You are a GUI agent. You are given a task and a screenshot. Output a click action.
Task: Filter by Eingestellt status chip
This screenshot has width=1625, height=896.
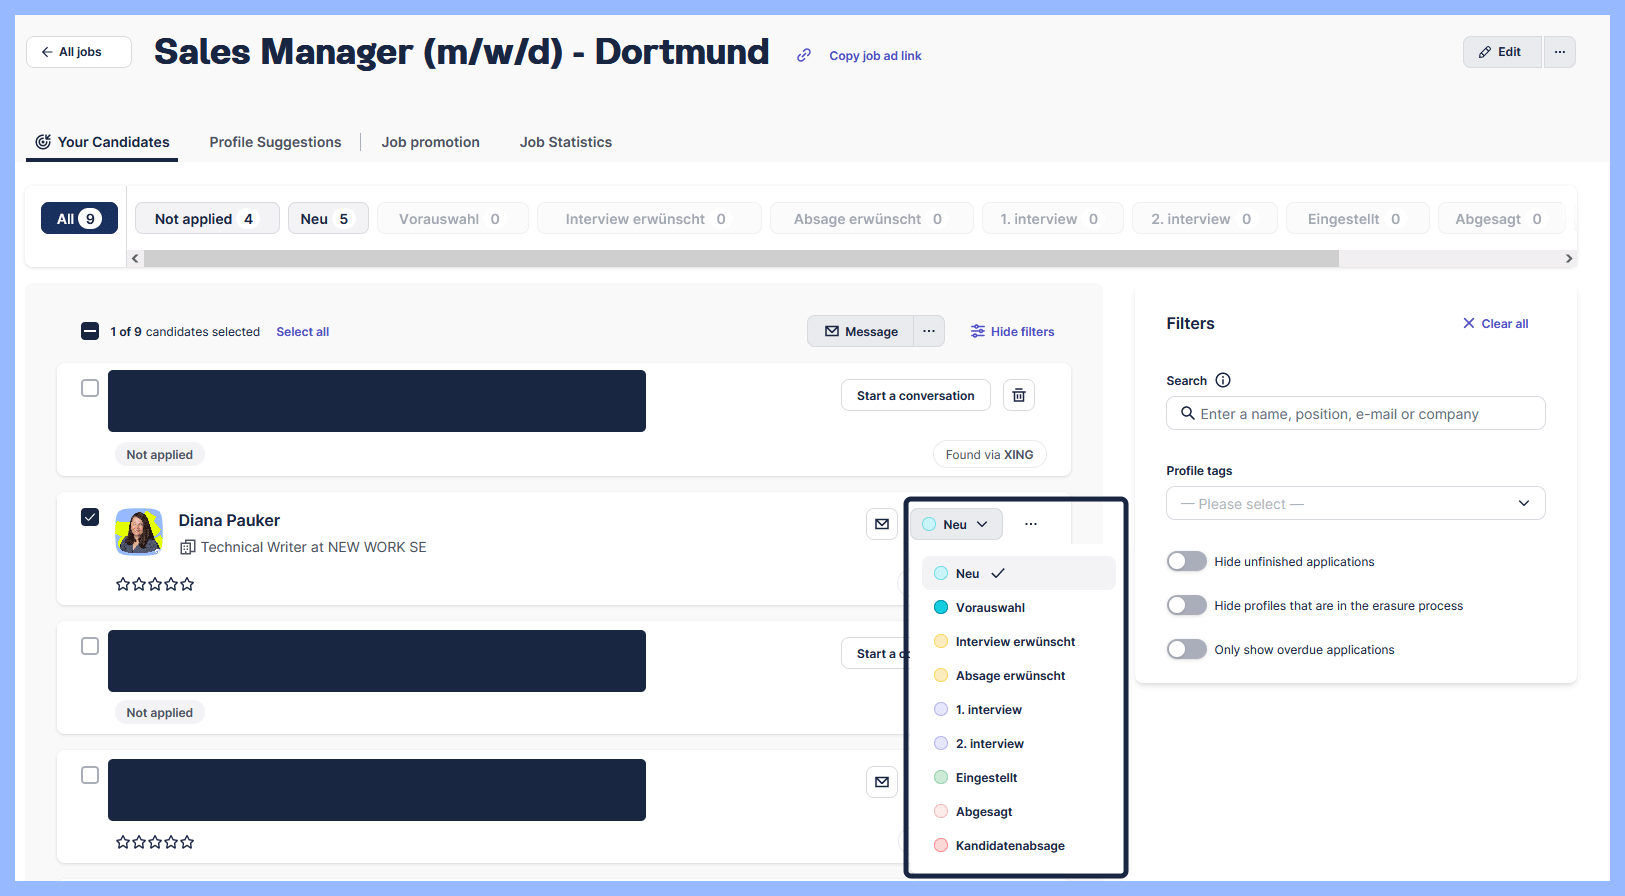tap(1357, 218)
